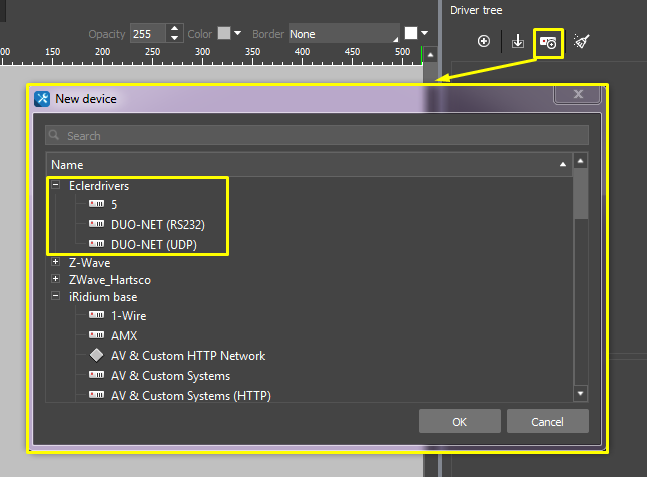
Task: Click the white border color swatch
Action: pos(411,34)
